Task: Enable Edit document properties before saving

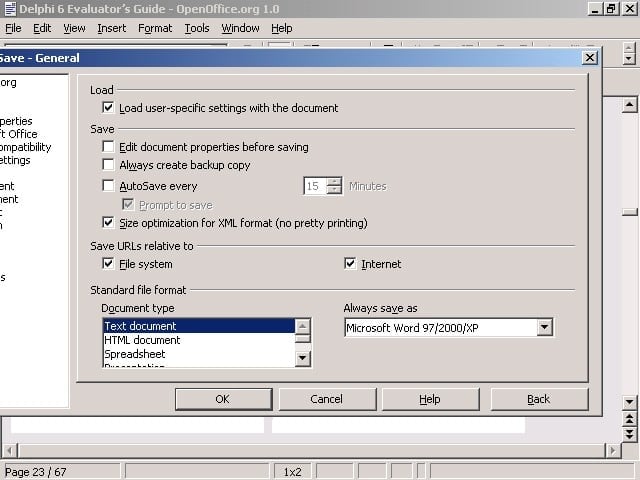Action: pos(108,147)
